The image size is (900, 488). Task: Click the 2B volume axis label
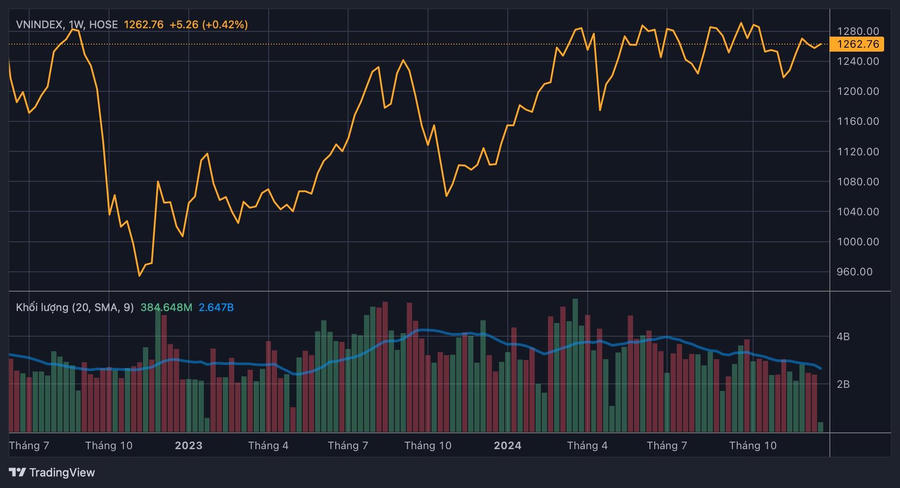(843, 385)
